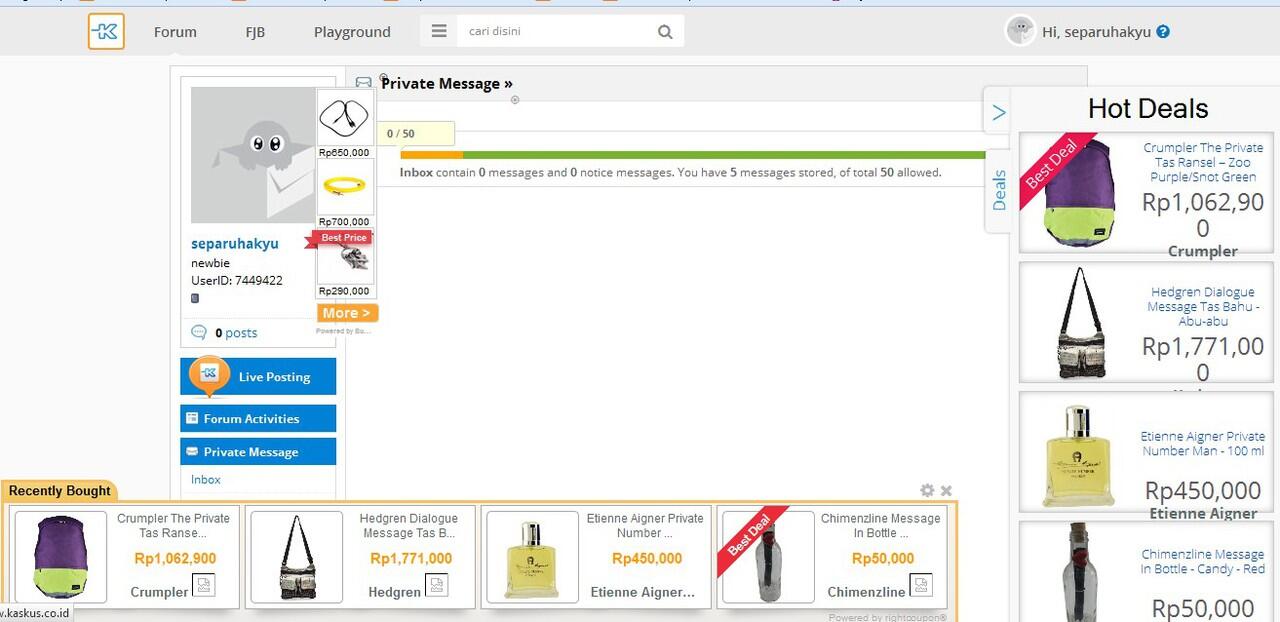1280x622 pixels.
Task: Click the '0 / 50' message counter tooltip
Action: click(x=415, y=133)
